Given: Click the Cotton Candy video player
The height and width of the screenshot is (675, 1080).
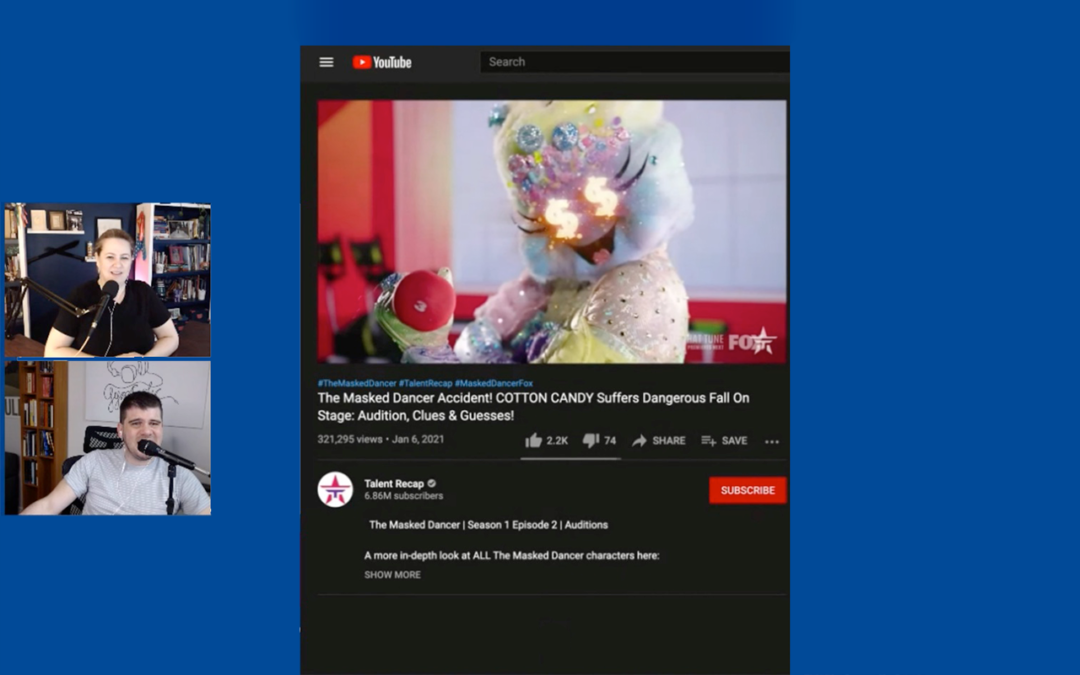Looking at the screenshot, I should 552,231.
